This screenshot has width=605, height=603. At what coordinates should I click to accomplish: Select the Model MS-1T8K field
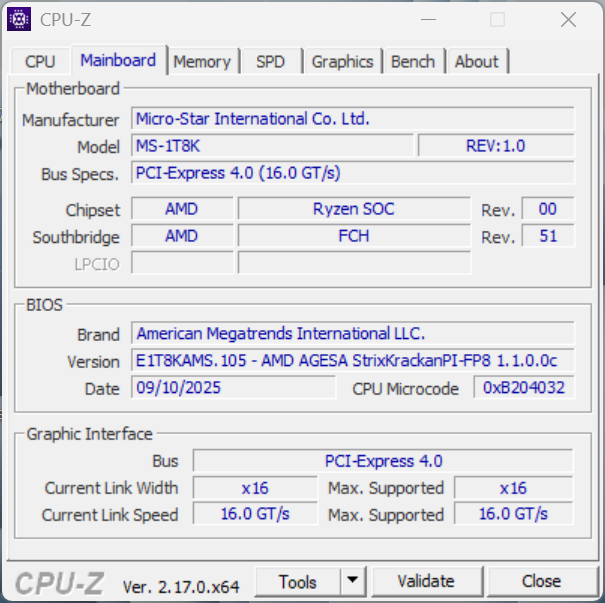coord(272,146)
